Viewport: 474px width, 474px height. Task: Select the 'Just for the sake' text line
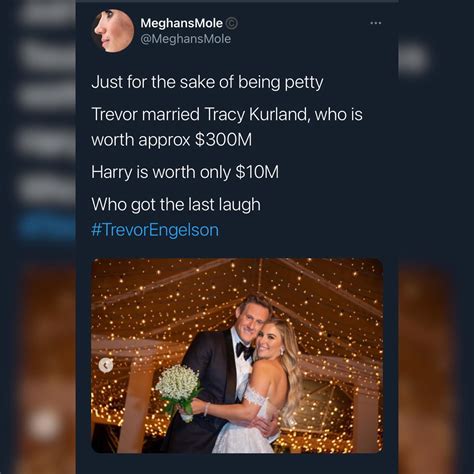(207, 83)
